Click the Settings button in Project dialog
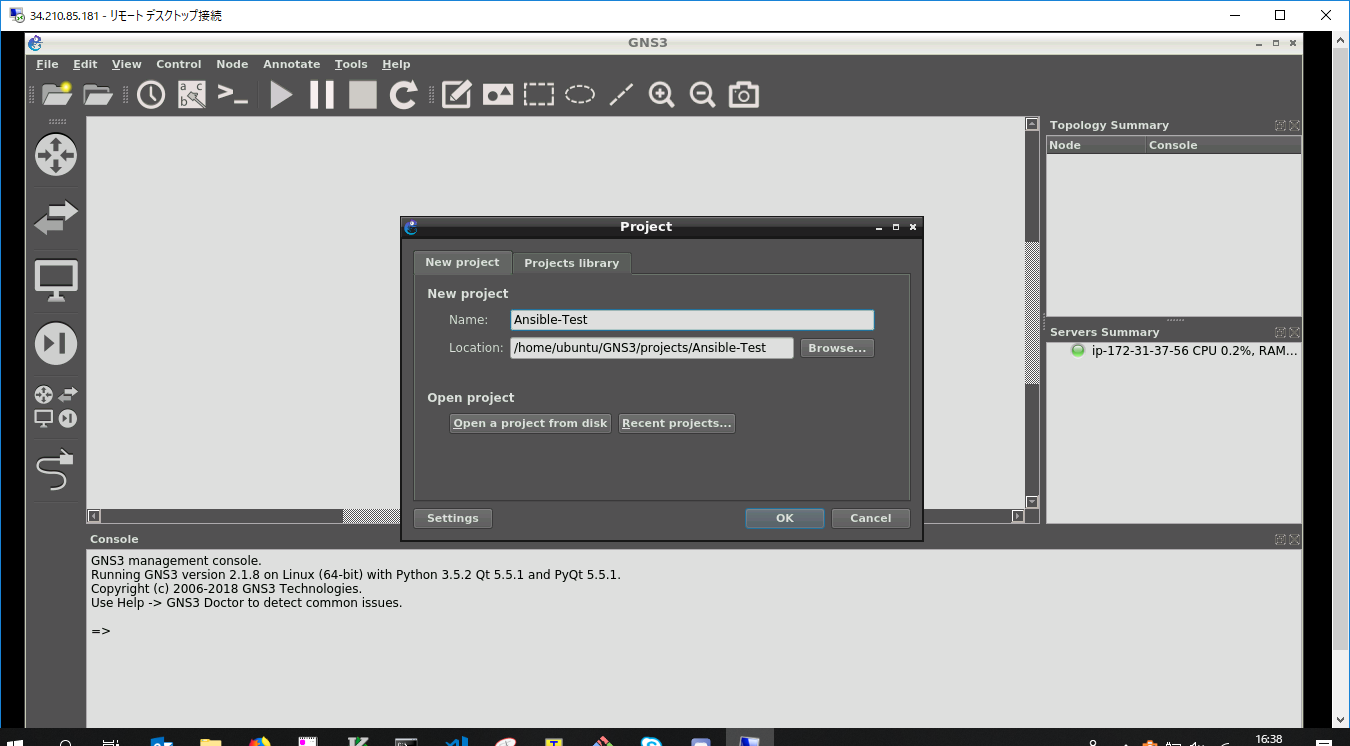This screenshot has width=1350, height=746. (x=453, y=518)
